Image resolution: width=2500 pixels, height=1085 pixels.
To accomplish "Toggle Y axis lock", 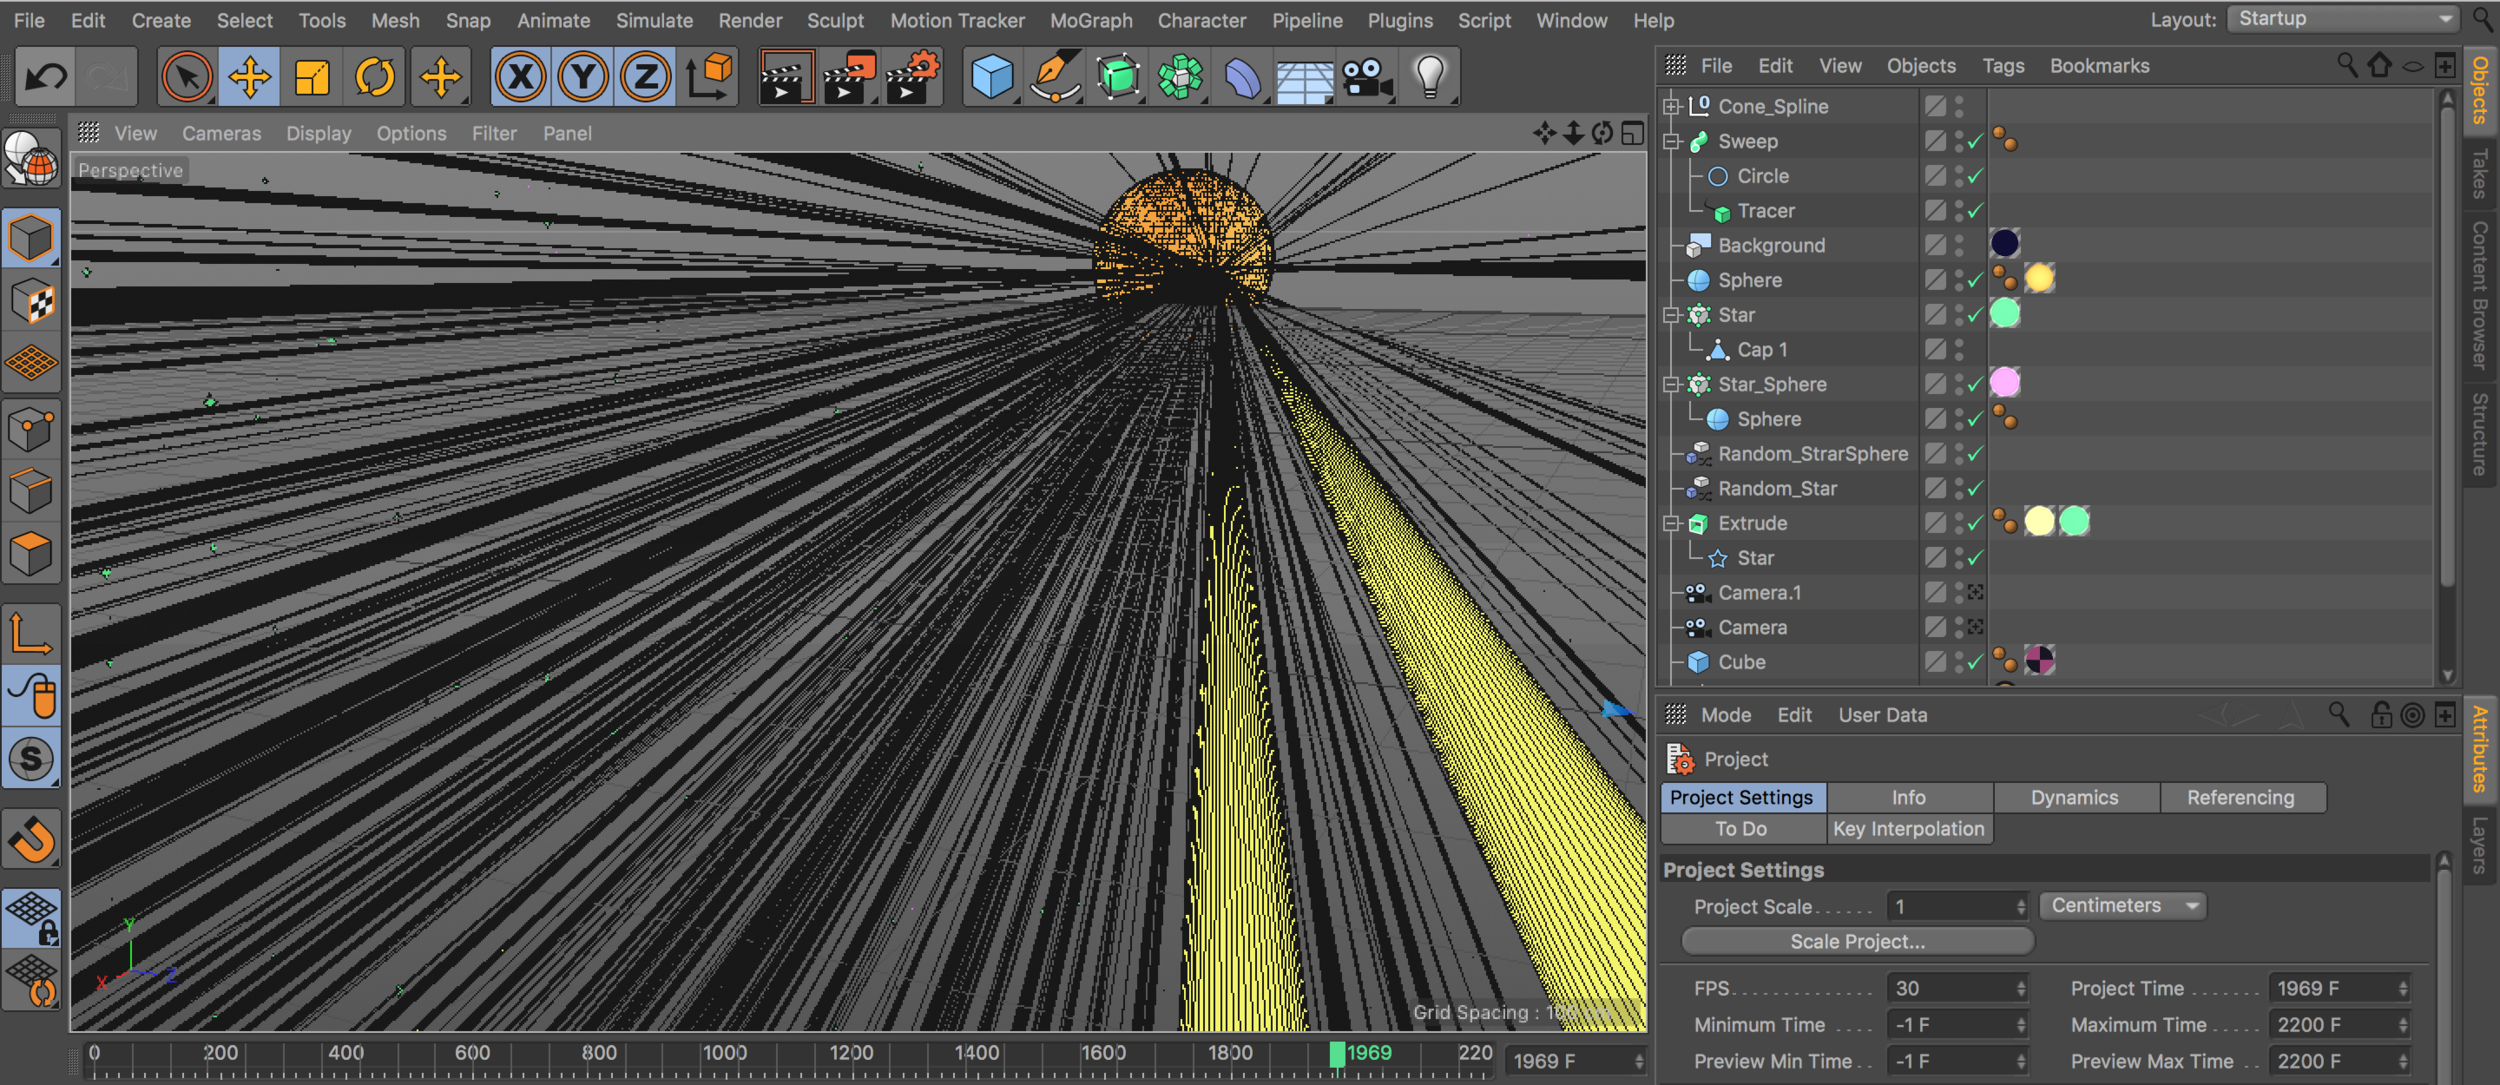I will click(x=583, y=77).
